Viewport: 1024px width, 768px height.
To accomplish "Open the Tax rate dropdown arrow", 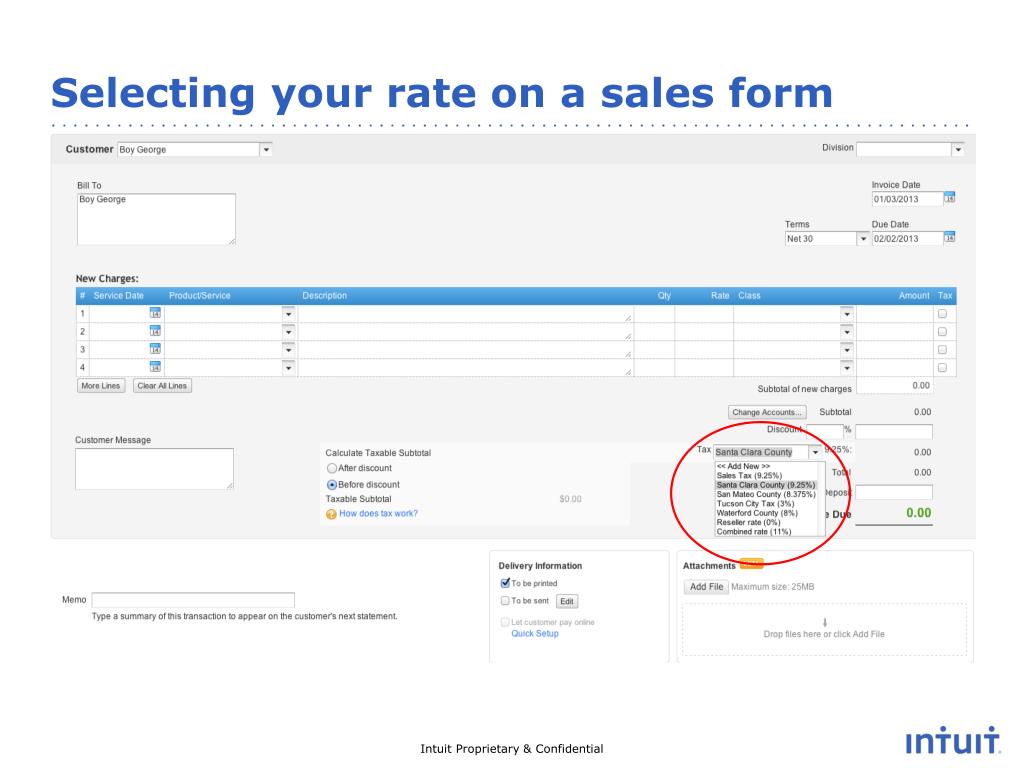I will pos(815,452).
